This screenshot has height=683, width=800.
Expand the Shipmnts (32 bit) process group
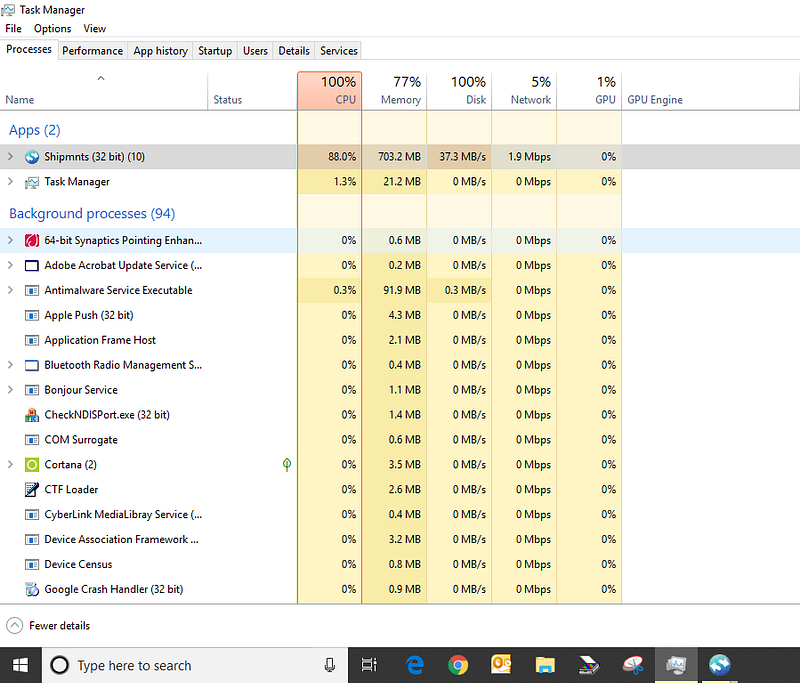[10, 157]
